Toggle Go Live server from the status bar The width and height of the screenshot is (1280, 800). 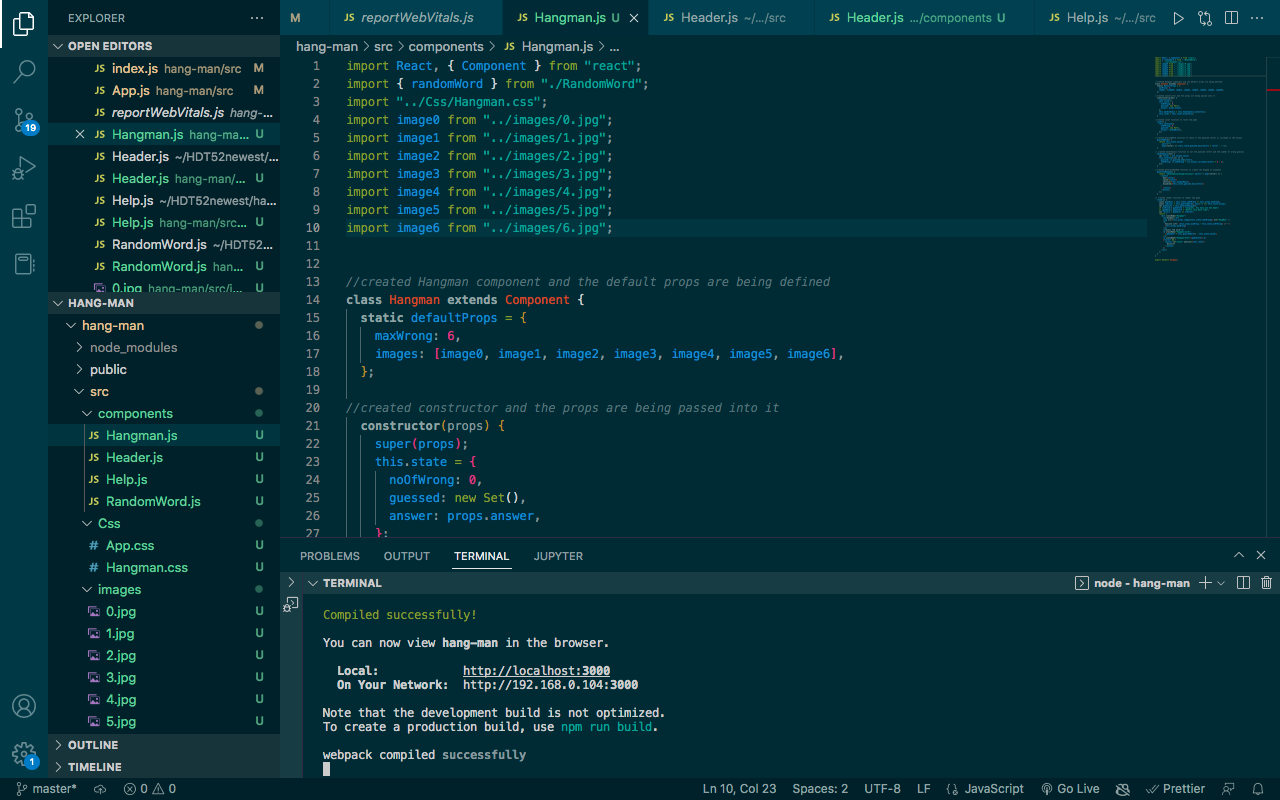(x=1070, y=788)
